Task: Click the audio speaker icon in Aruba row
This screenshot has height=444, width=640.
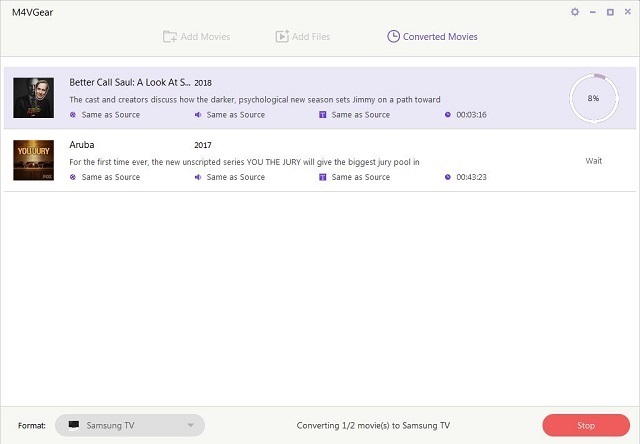Action: pyautogui.click(x=198, y=177)
